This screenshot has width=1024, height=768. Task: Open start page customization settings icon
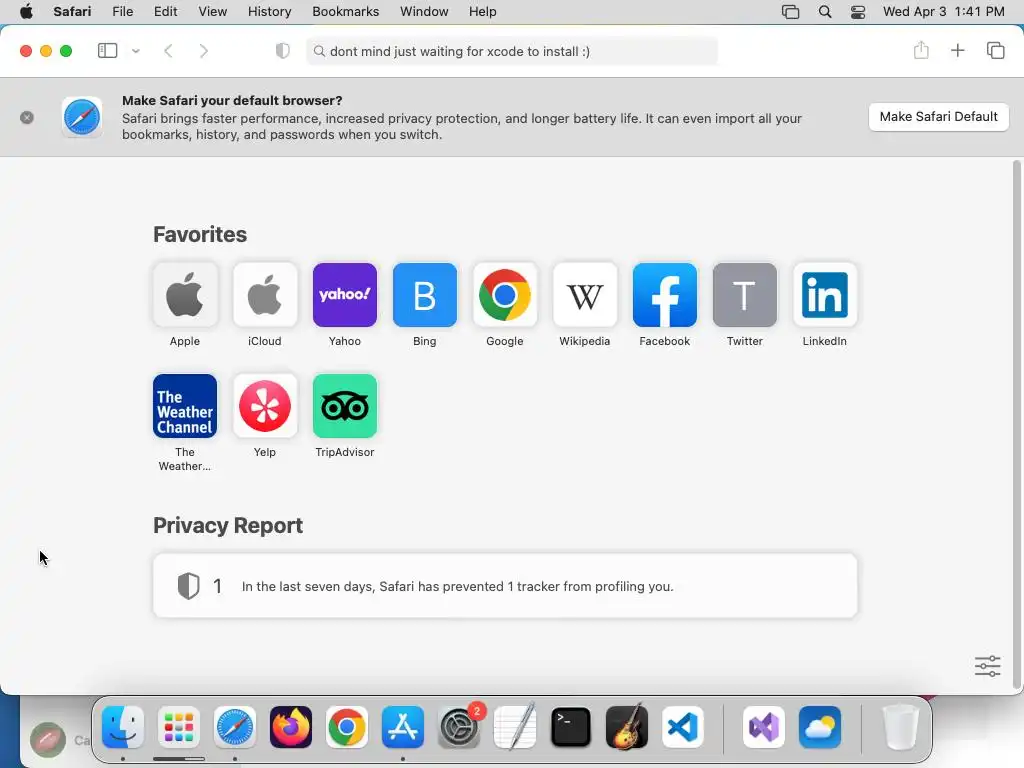[x=987, y=666]
